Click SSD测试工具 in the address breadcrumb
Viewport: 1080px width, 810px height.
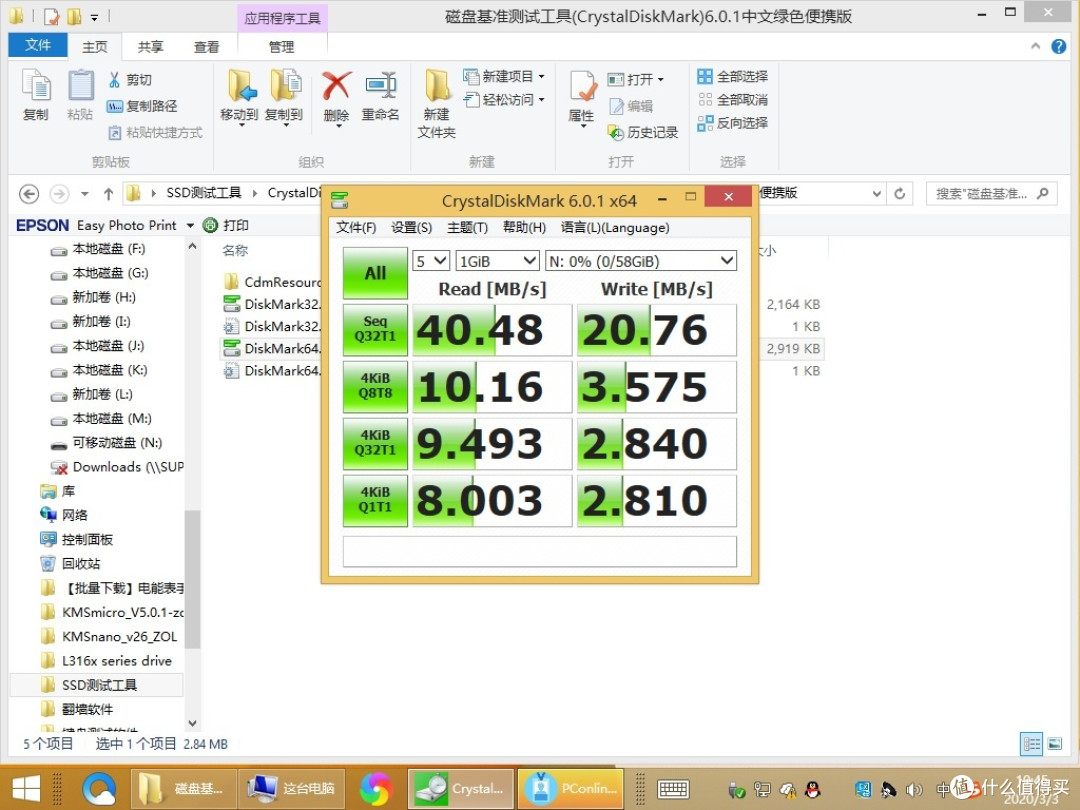pos(204,193)
